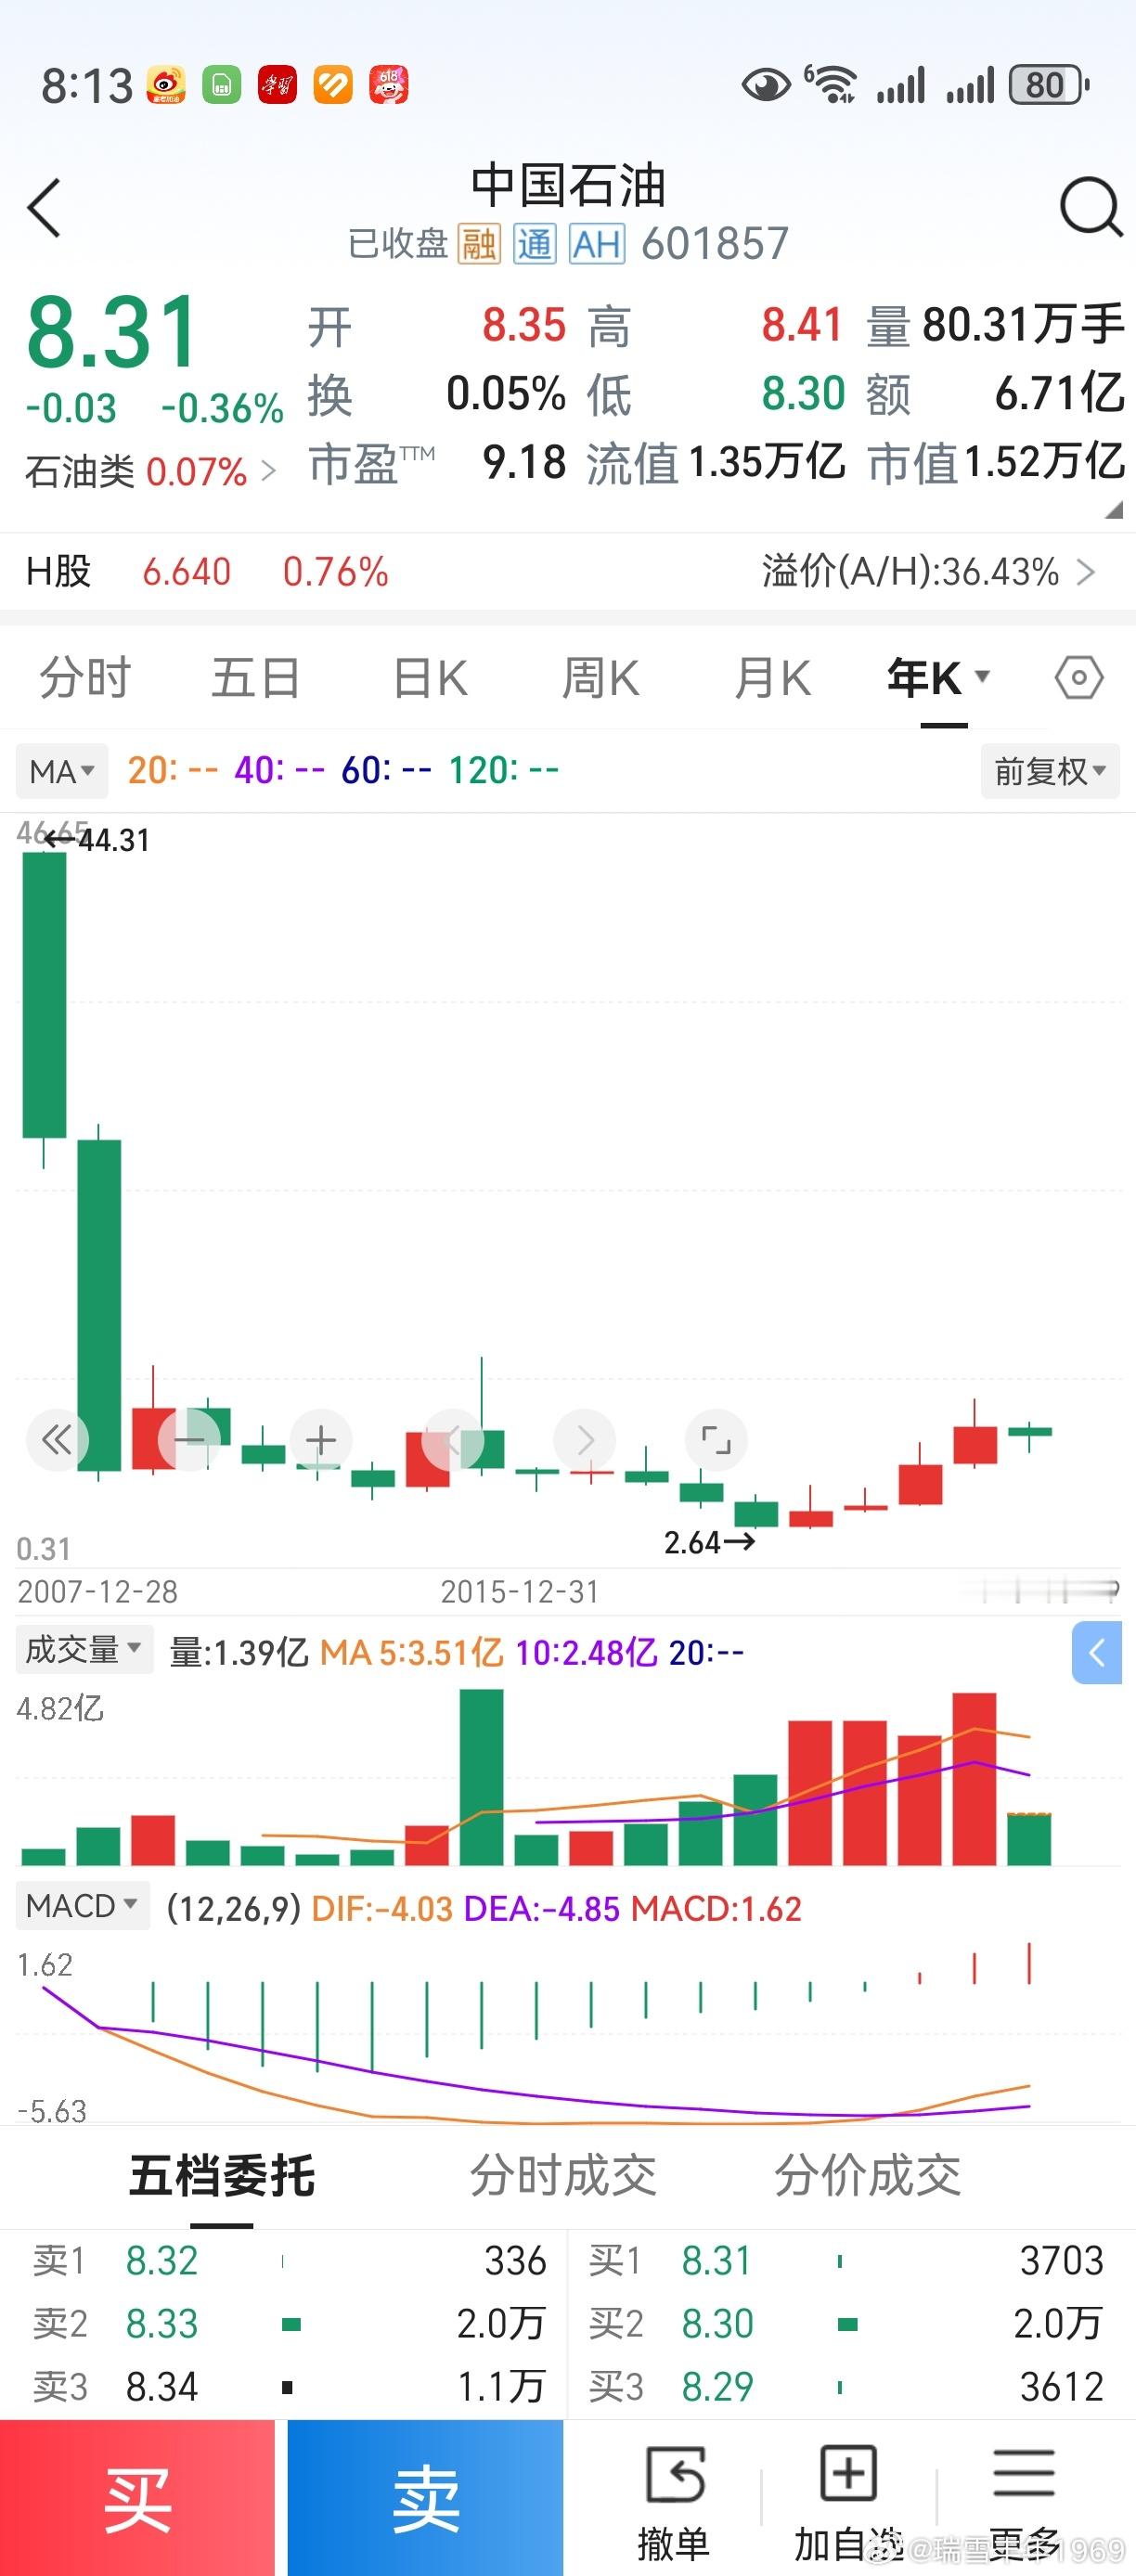Expand 石油类 sector chevron

coord(267,471)
